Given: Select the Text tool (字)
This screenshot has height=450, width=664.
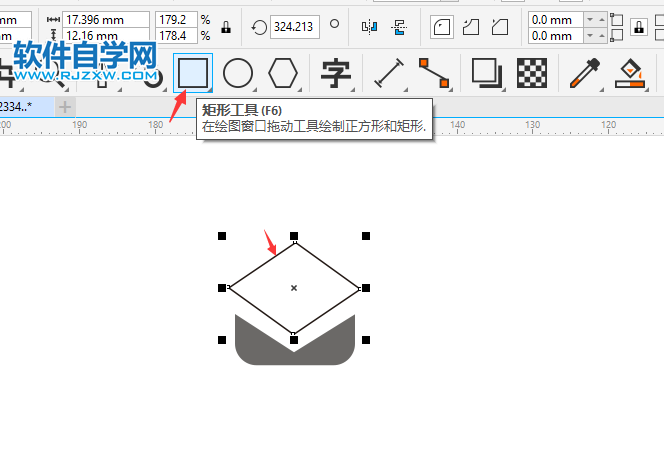Looking at the screenshot, I should point(336,74).
